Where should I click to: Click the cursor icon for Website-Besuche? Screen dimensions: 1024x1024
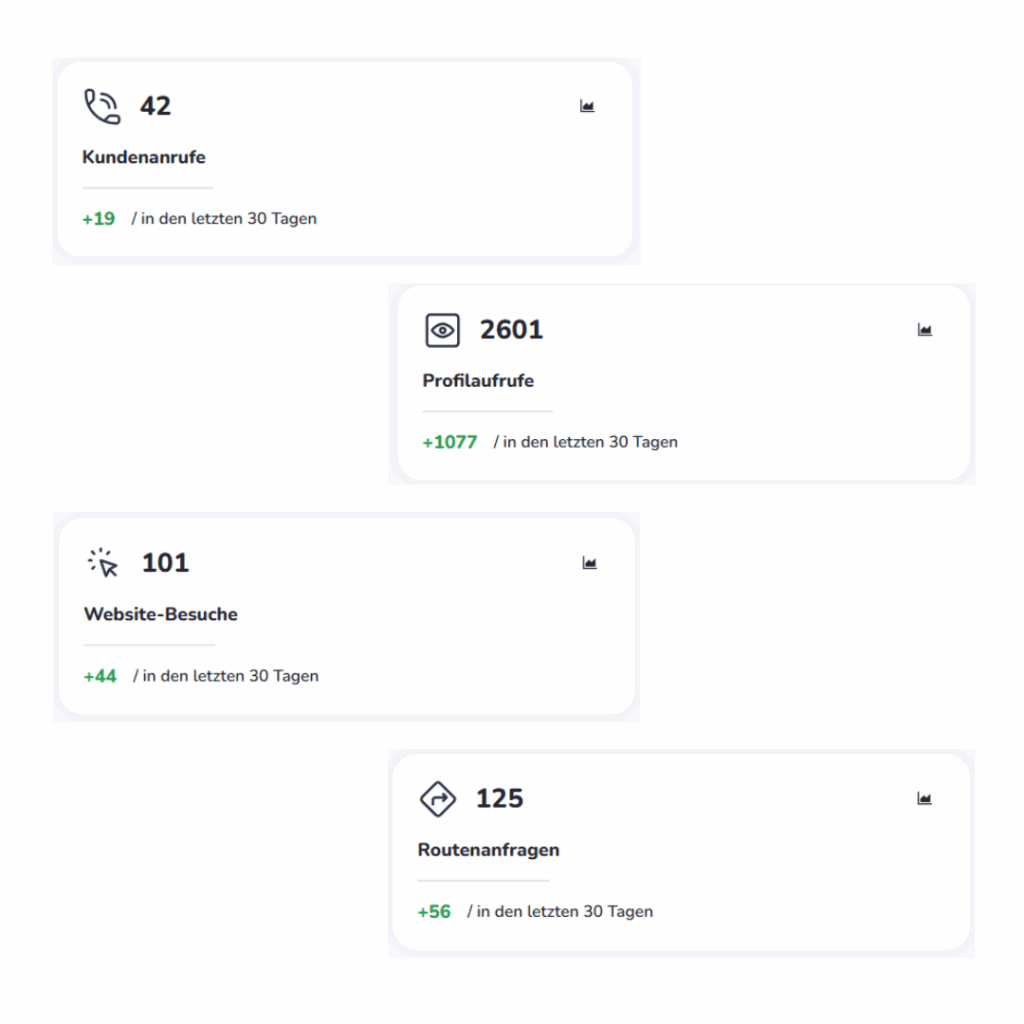pyautogui.click(x=102, y=563)
